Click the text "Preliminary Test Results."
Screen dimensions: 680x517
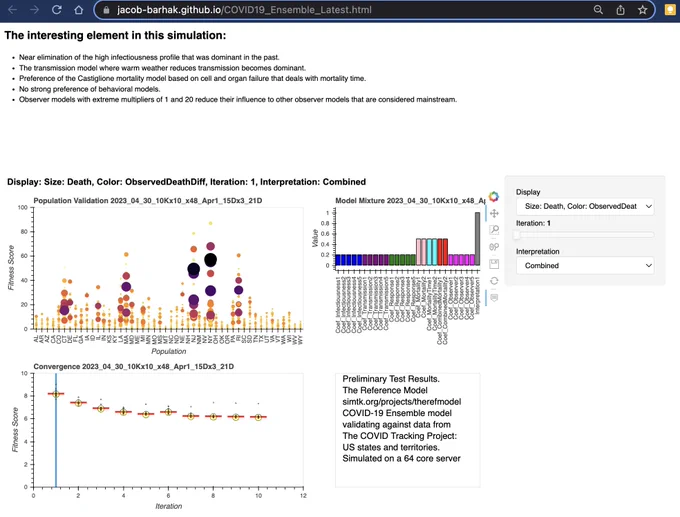[391, 379]
